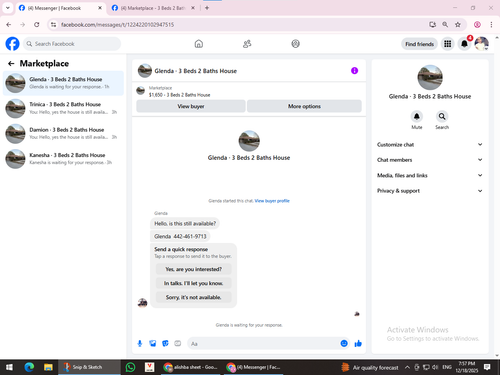
Task: Open a new browser tab
Action: (207, 8)
